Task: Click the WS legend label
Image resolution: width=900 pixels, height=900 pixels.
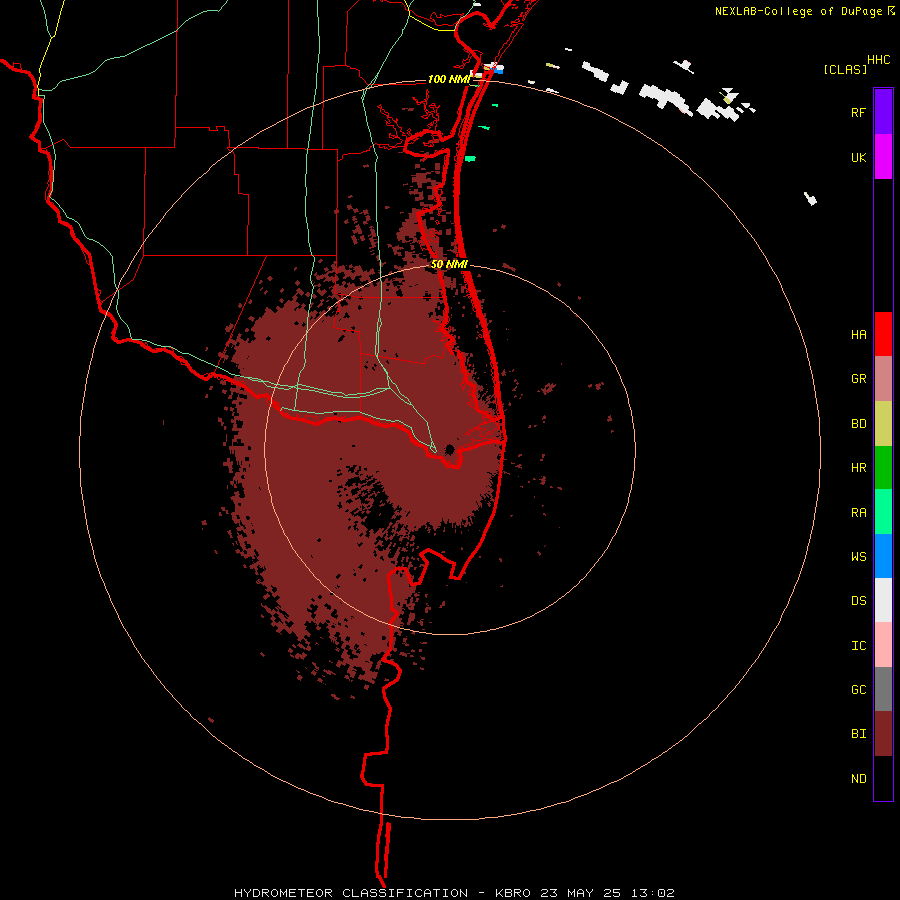Action: pyautogui.click(x=859, y=556)
